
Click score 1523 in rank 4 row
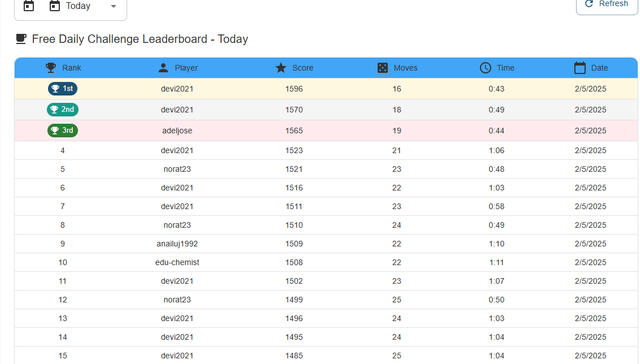coord(294,150)
